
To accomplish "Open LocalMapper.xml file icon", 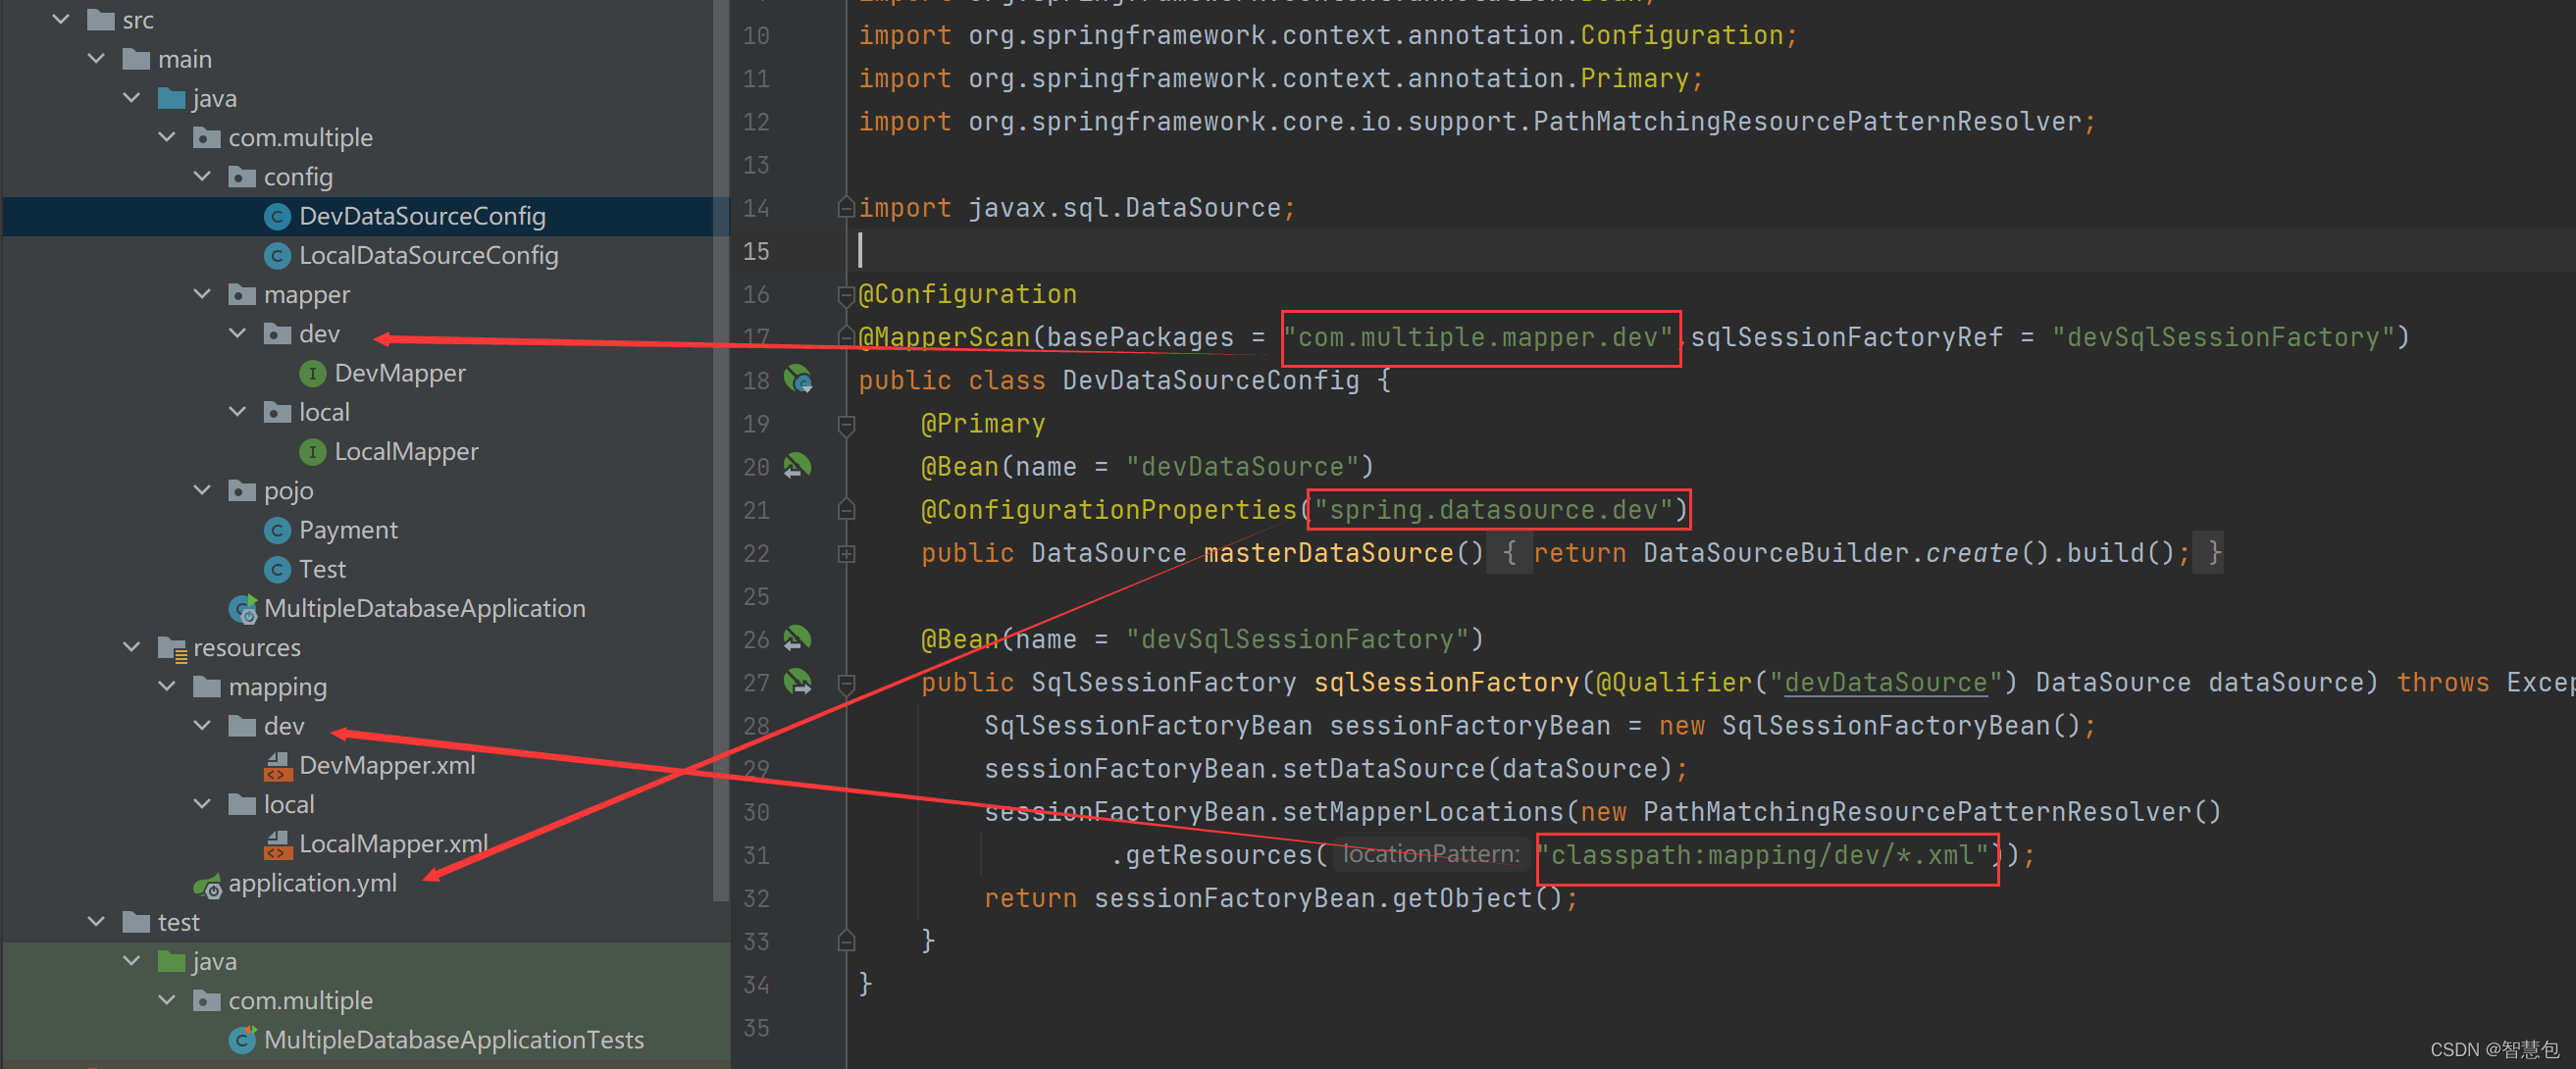I will tap(277, 845).
